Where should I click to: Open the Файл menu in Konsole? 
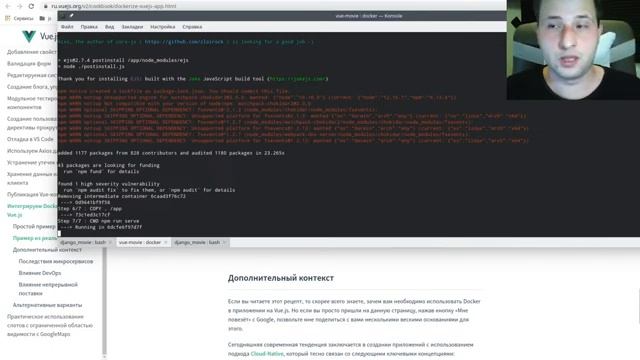[67, 27]
